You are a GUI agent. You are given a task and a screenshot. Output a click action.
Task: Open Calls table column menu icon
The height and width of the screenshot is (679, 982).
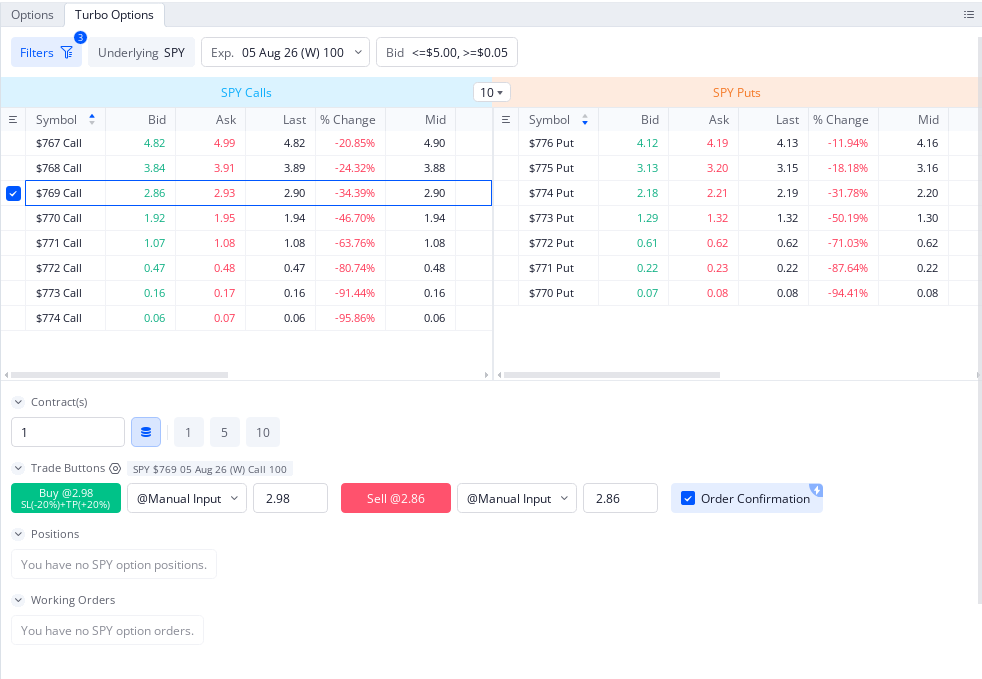tap(13, 120)
